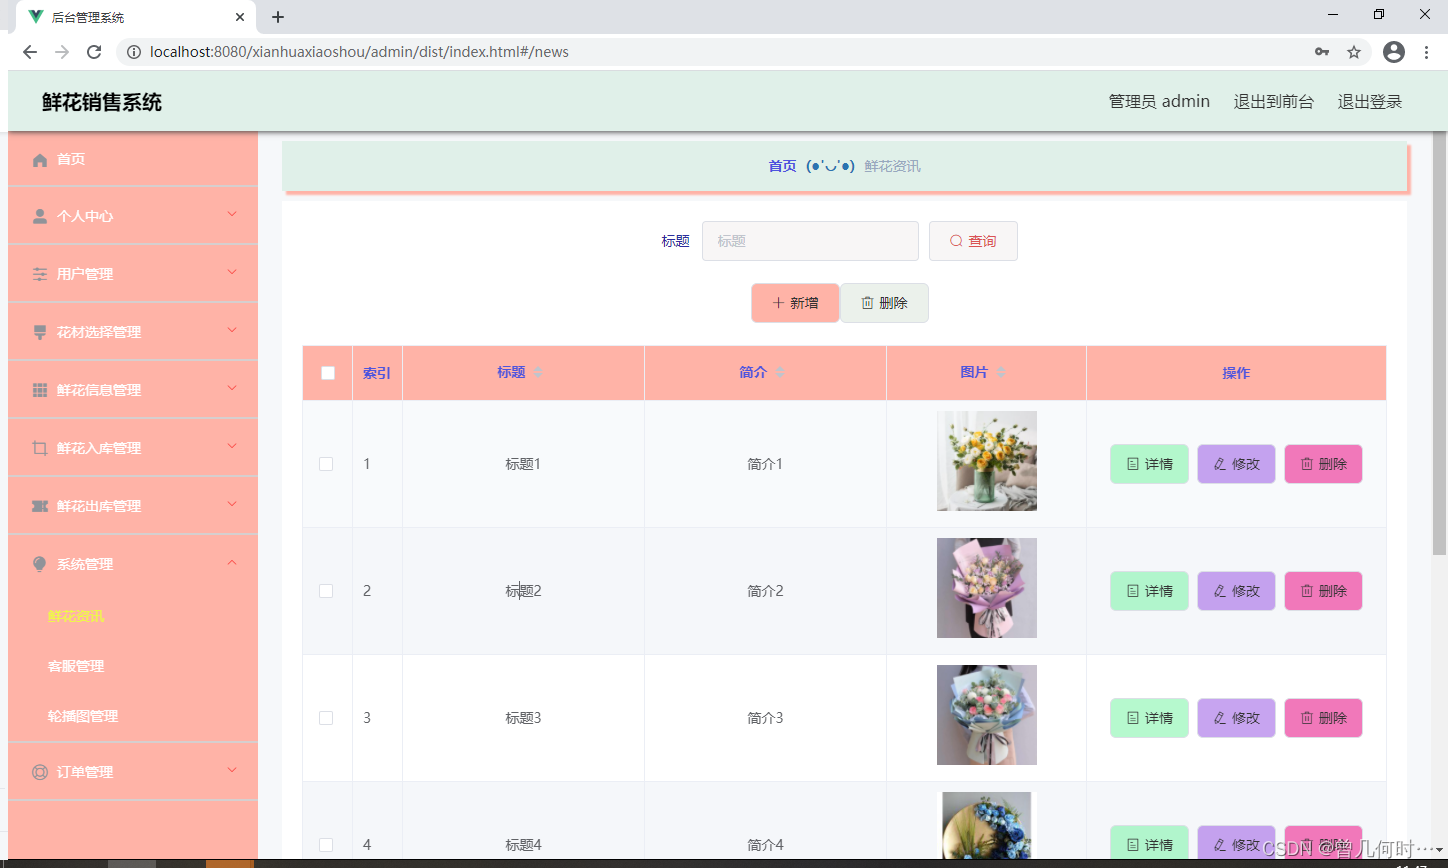Bookmark this page with the star icon
This screenshot has width=1448, height=868.
(1354, 52)
